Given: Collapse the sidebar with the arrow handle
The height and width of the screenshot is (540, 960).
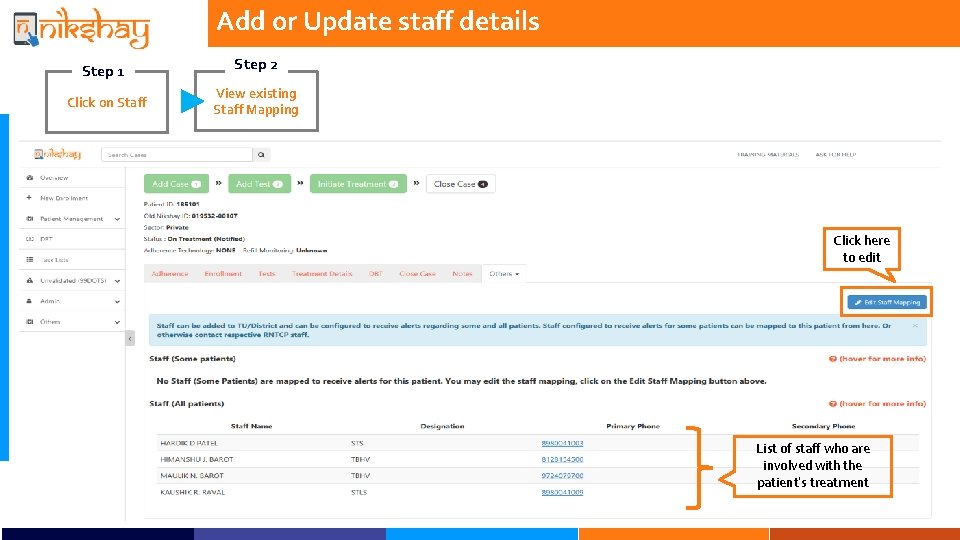Looking at the screenshot, I should pos(130,339).
